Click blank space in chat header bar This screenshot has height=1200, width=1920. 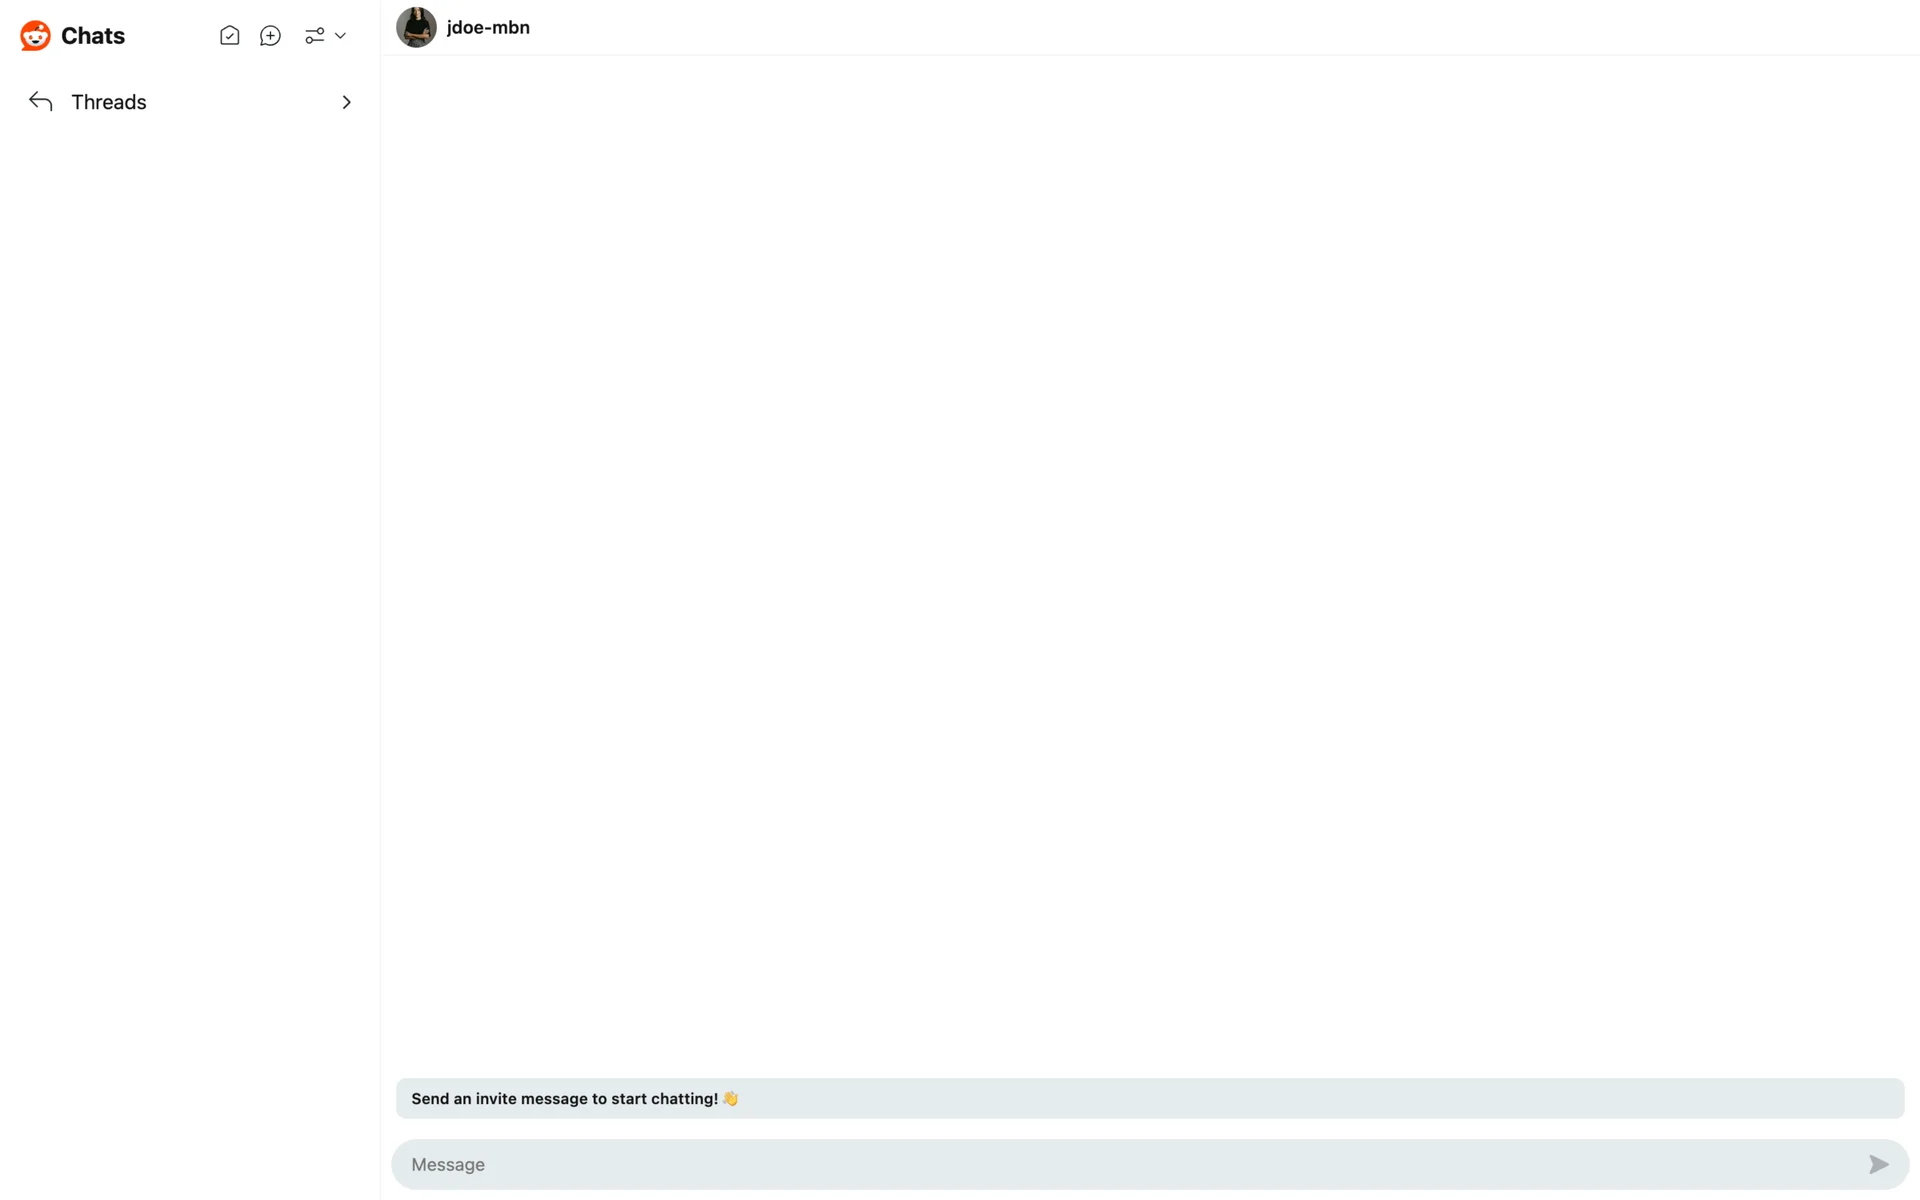click(1200, 27)
